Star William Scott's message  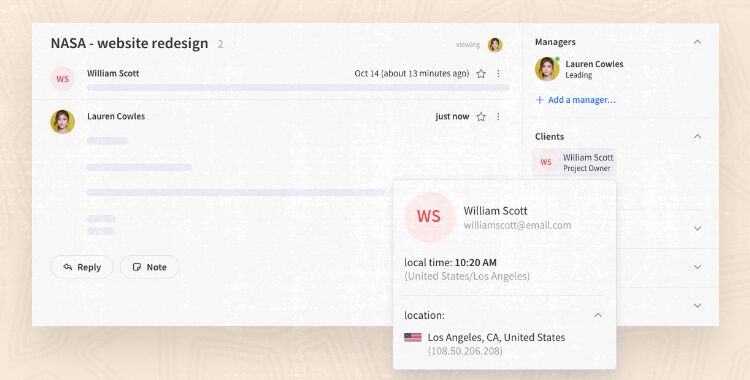pos(481,74)
